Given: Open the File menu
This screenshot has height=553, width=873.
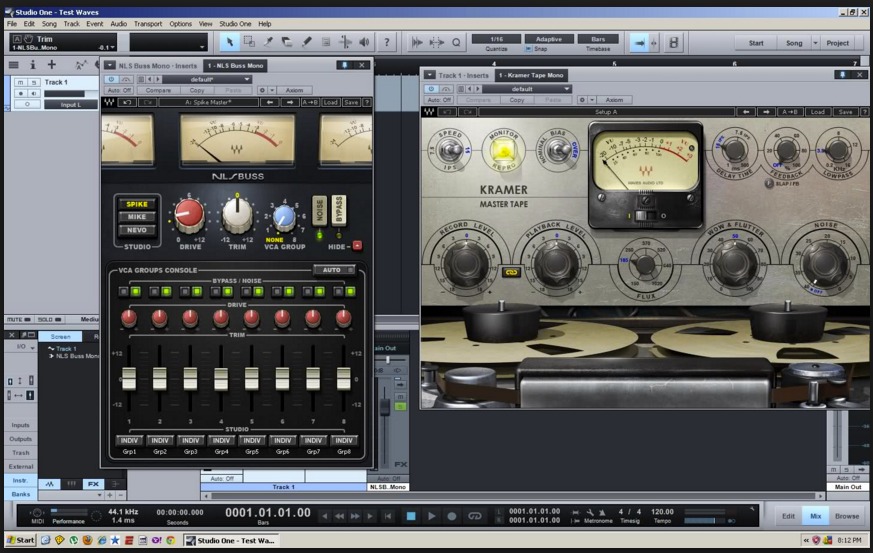Looking at the screenshot, I should coord(12,24).
